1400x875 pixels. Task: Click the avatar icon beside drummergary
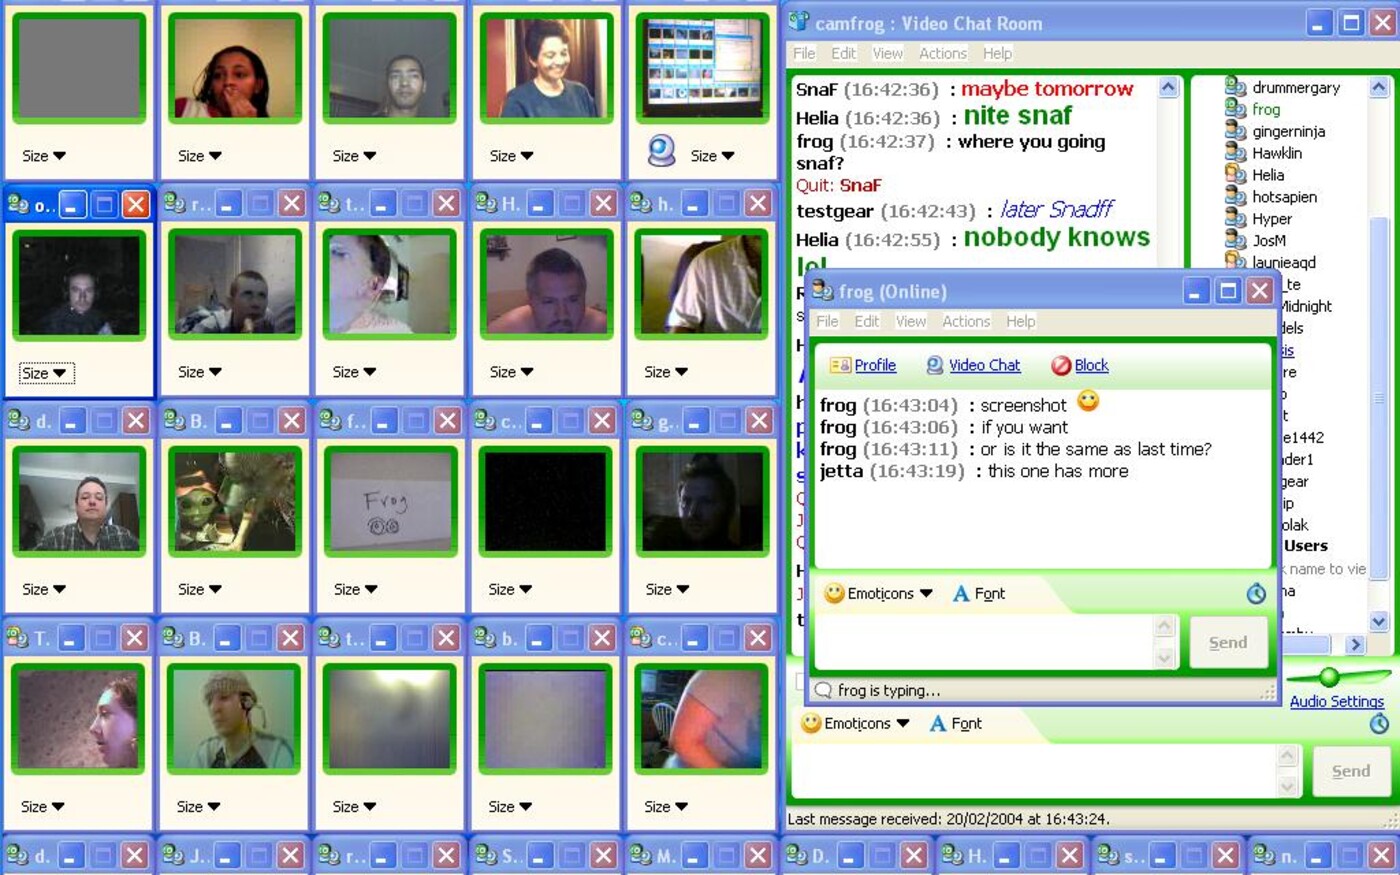[x=1235, y=87]
